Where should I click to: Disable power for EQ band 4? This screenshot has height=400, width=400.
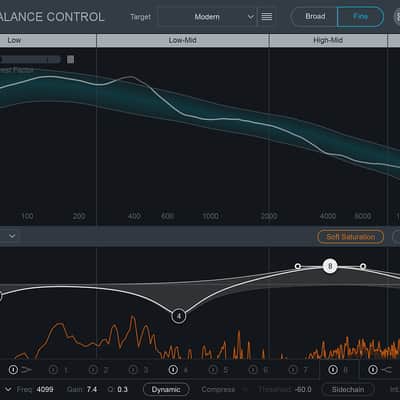point(173,370)
